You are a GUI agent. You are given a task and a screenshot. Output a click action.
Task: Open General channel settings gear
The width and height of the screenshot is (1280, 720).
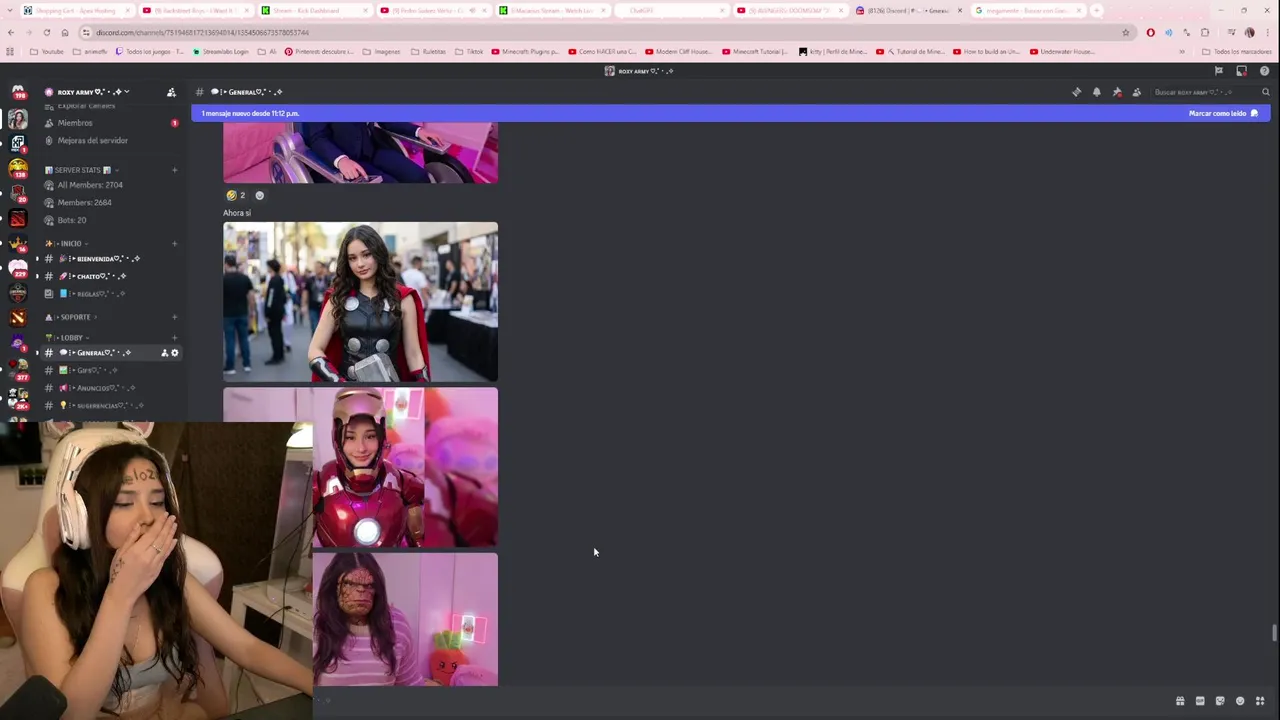[174, 353]
